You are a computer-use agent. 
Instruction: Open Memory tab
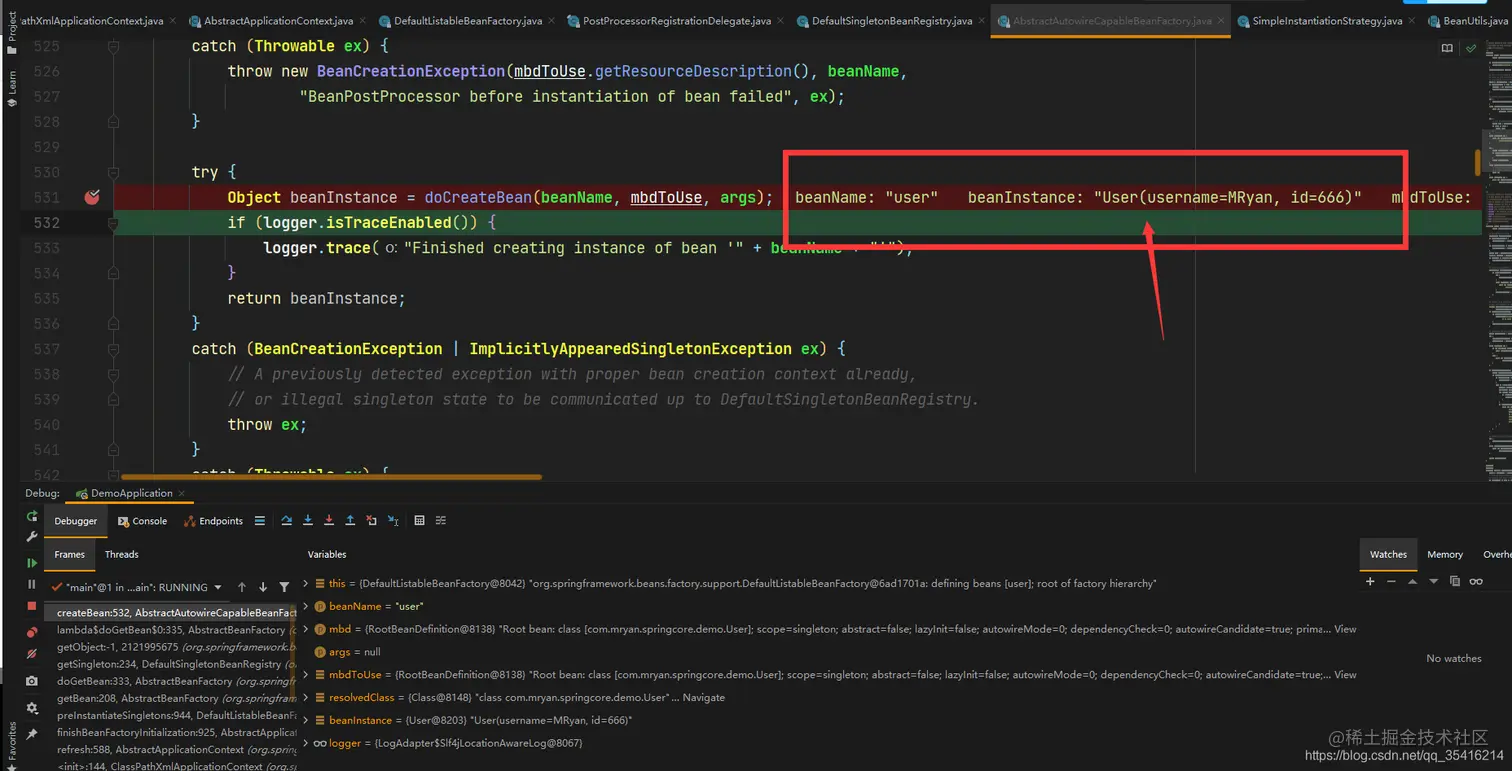(1444, 554)
